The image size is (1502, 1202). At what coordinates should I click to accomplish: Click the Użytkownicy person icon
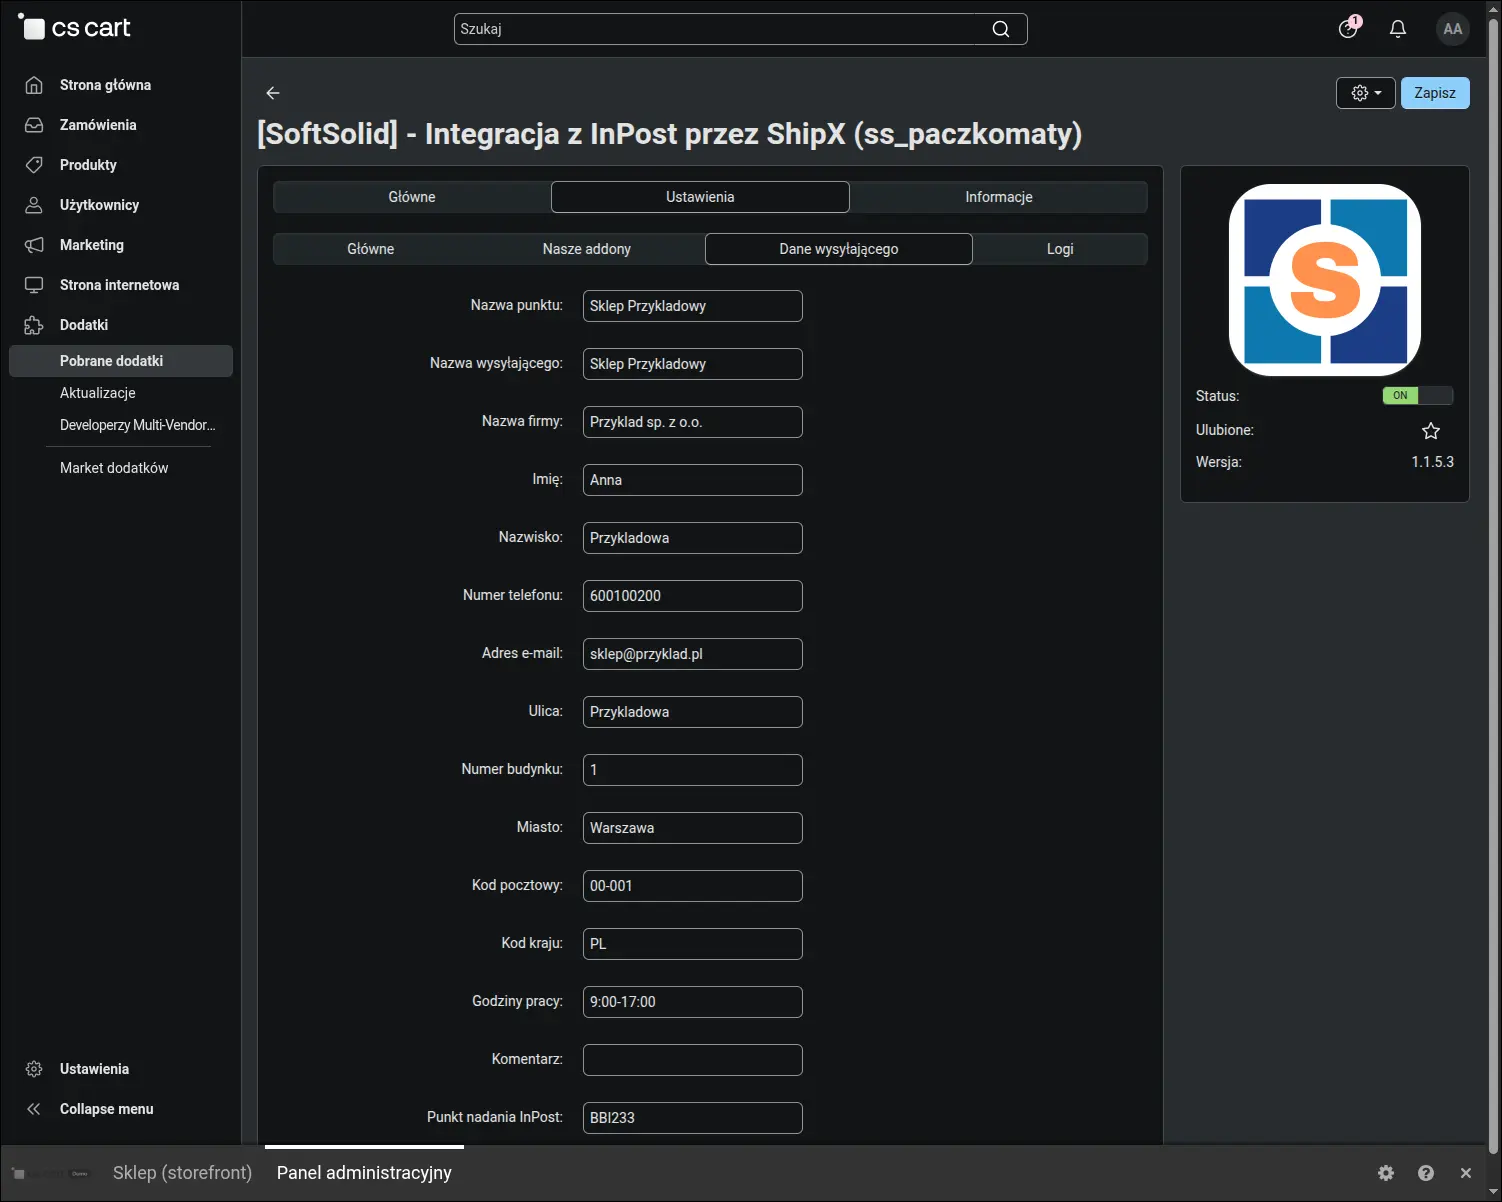(34, 205)
